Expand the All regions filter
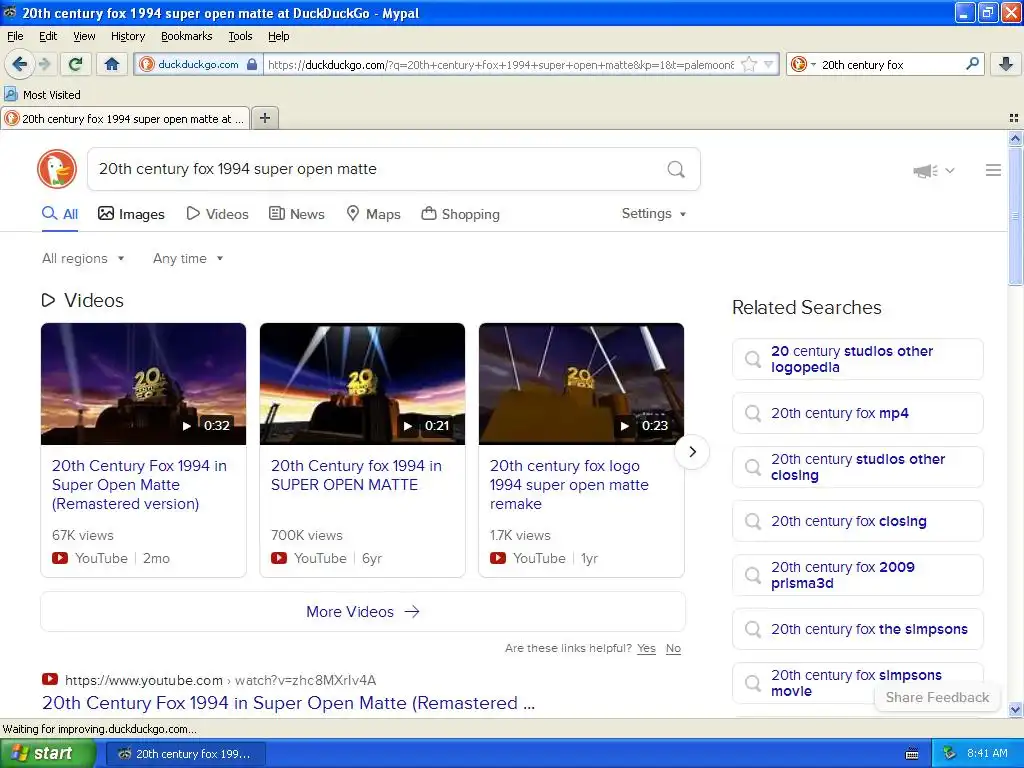Viewport: 1024px width, 768px height. [x=83, y=259]
